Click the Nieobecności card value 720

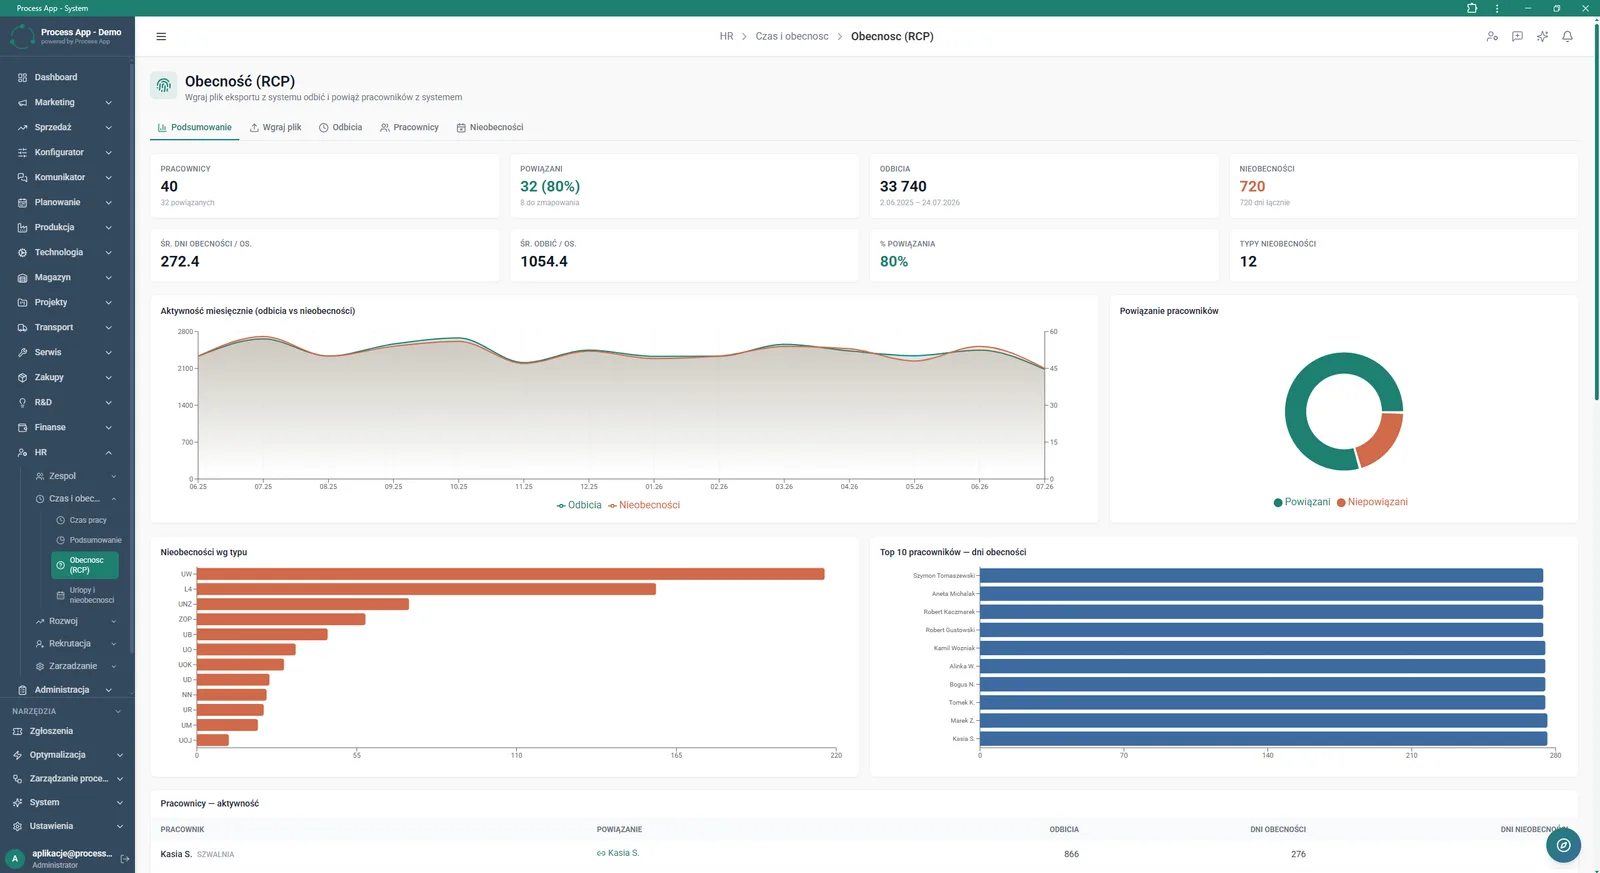[1252, 187]
